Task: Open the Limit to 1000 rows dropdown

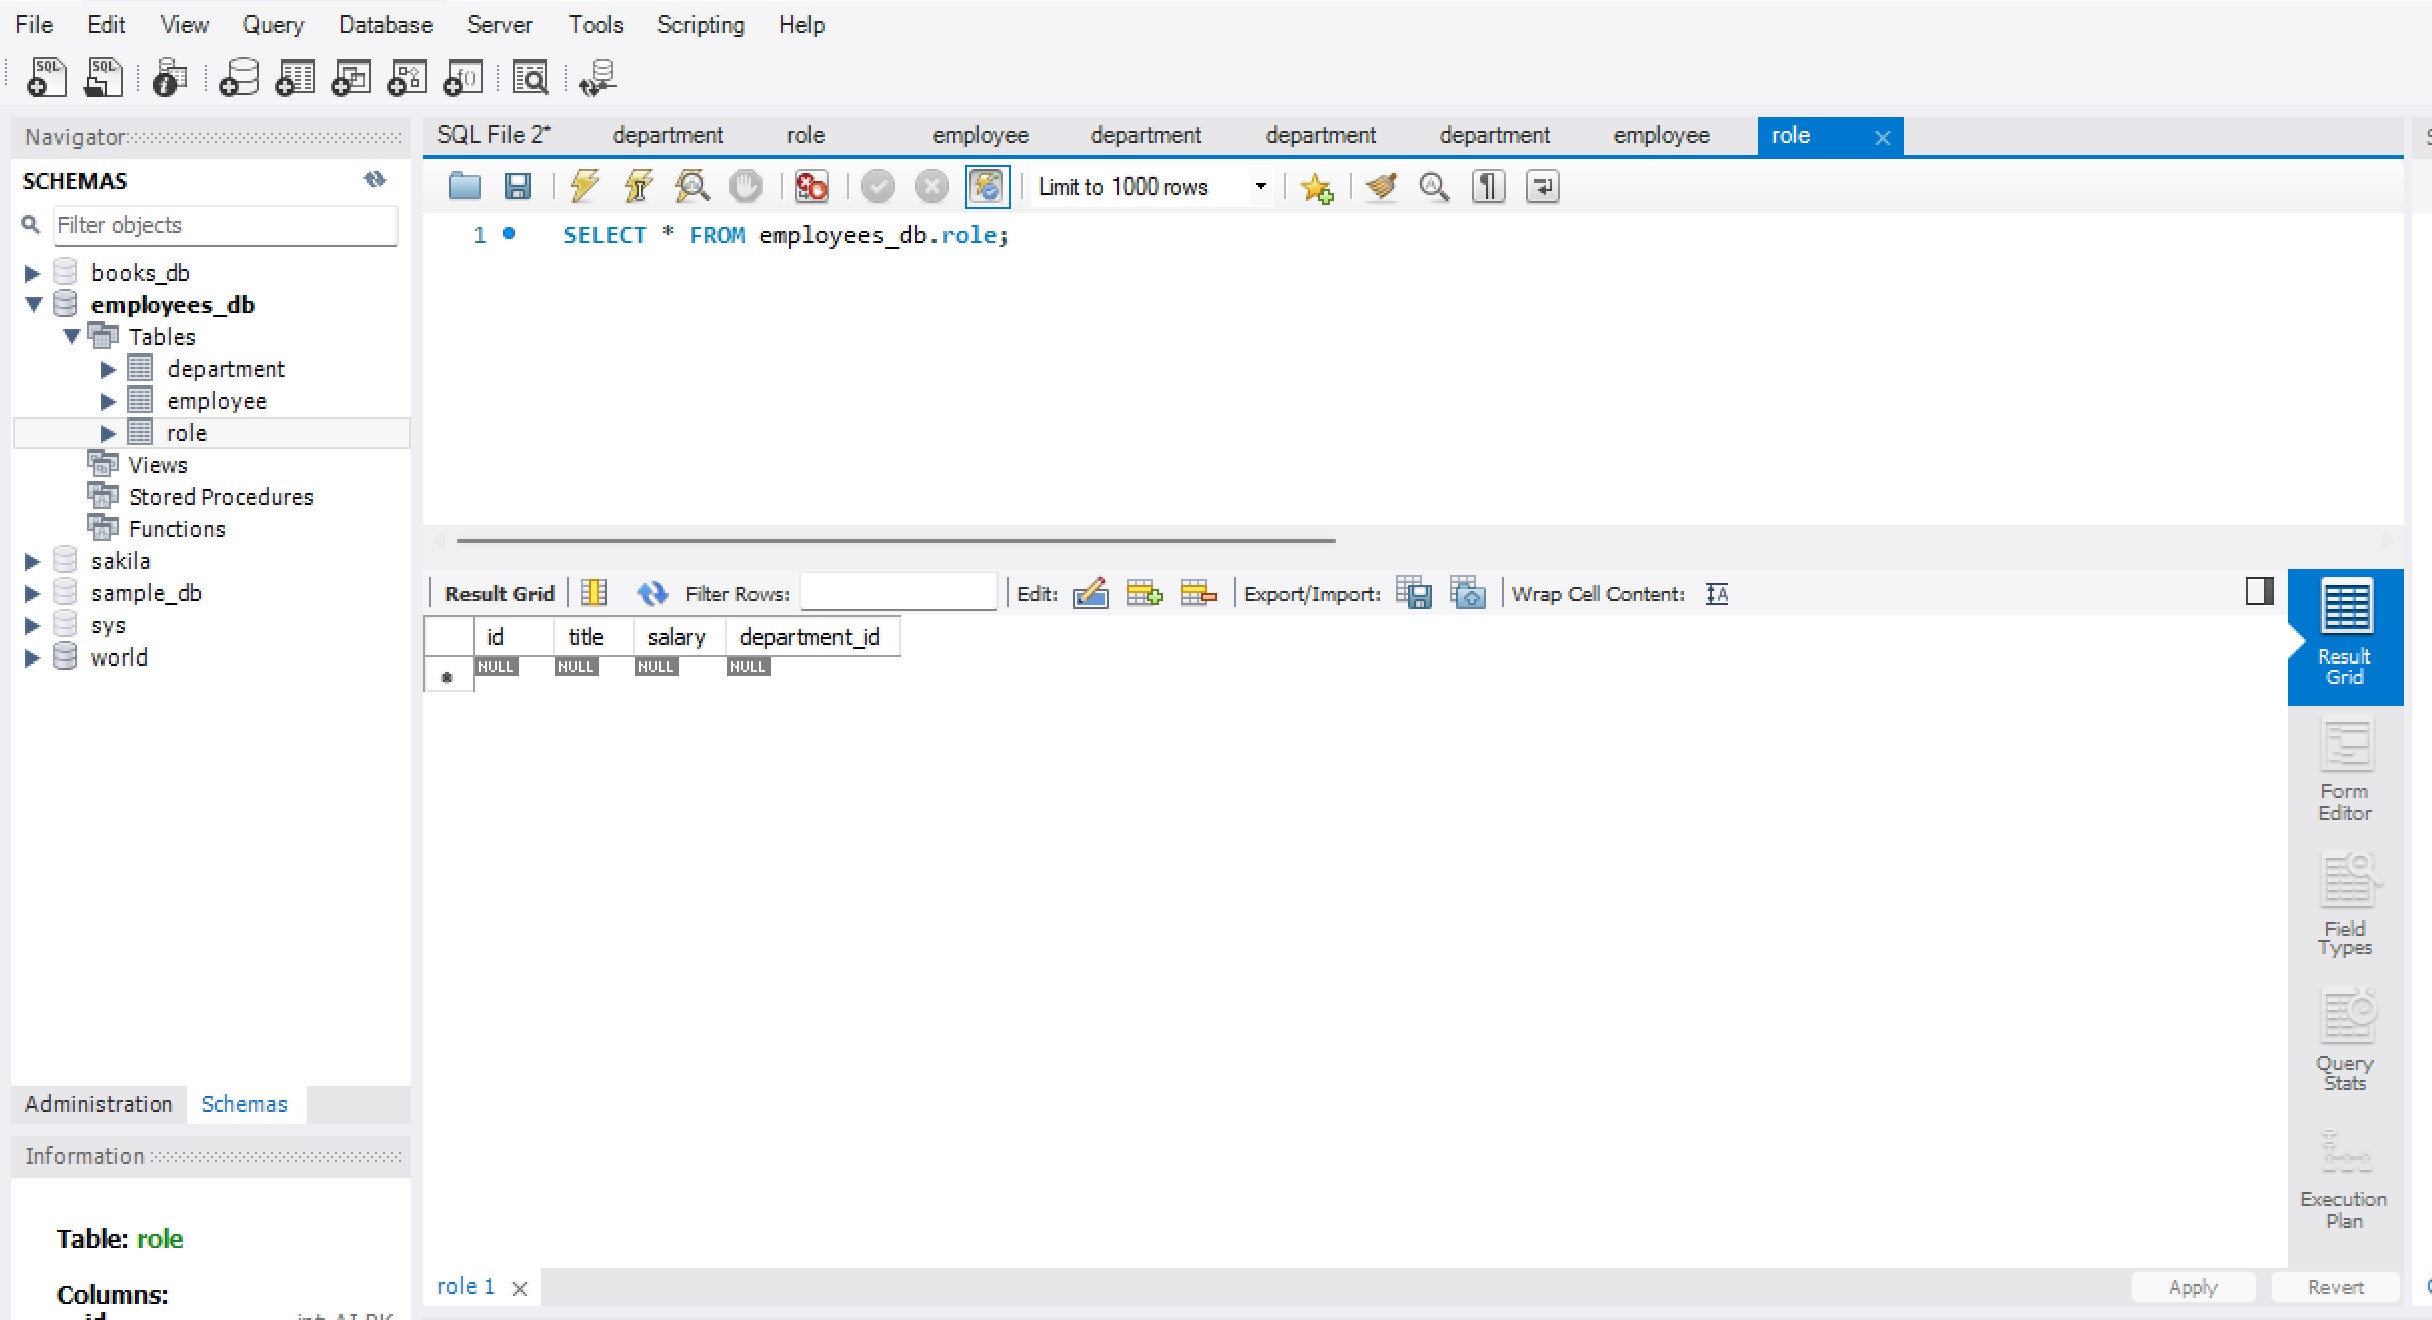Action: 1260,186
